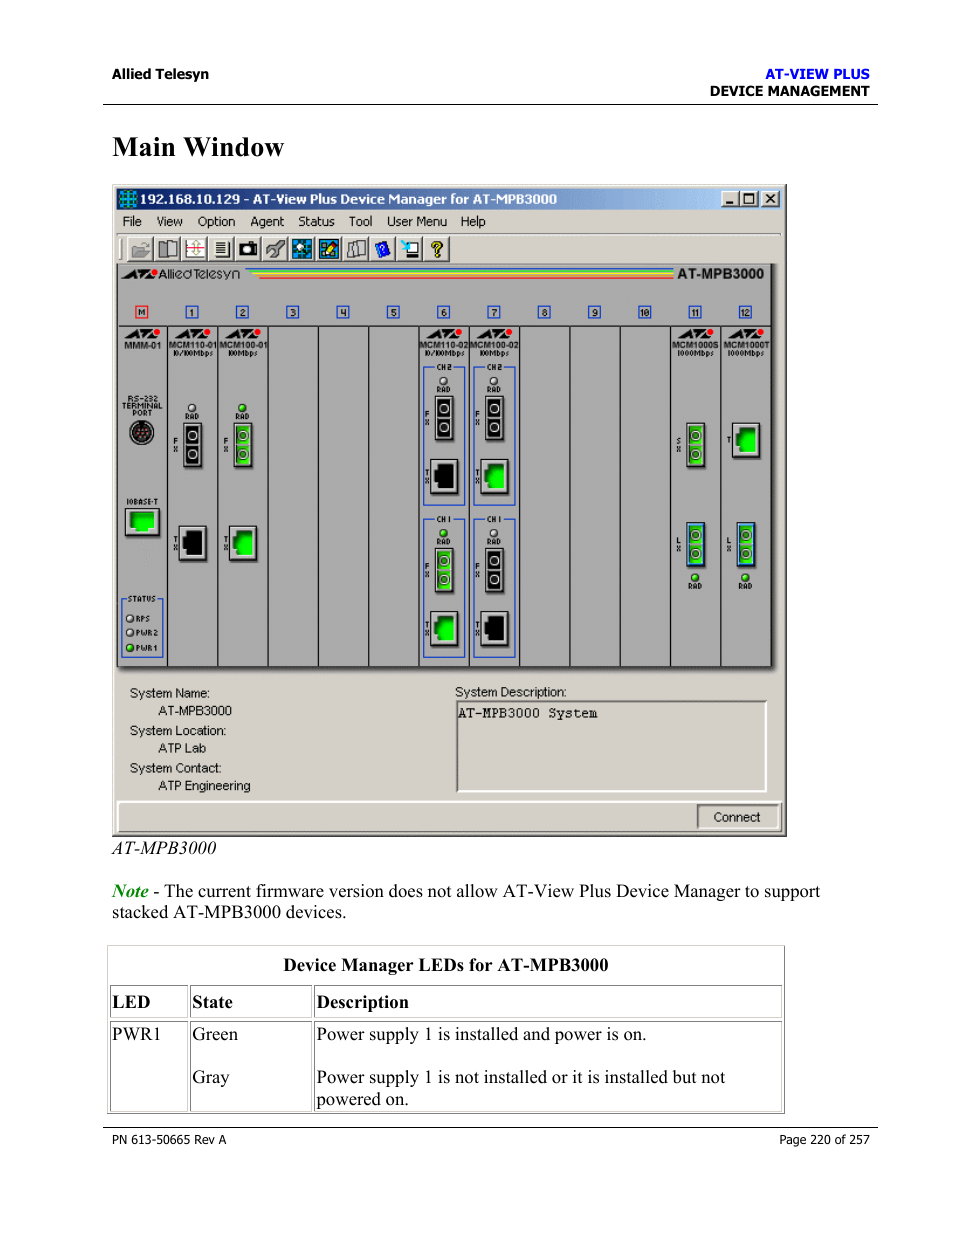The width and height of the screenshot is (954, 1235).
Task: Click the text list page toolbar icon
Action: pyautogui.click(x=222, y=249)
